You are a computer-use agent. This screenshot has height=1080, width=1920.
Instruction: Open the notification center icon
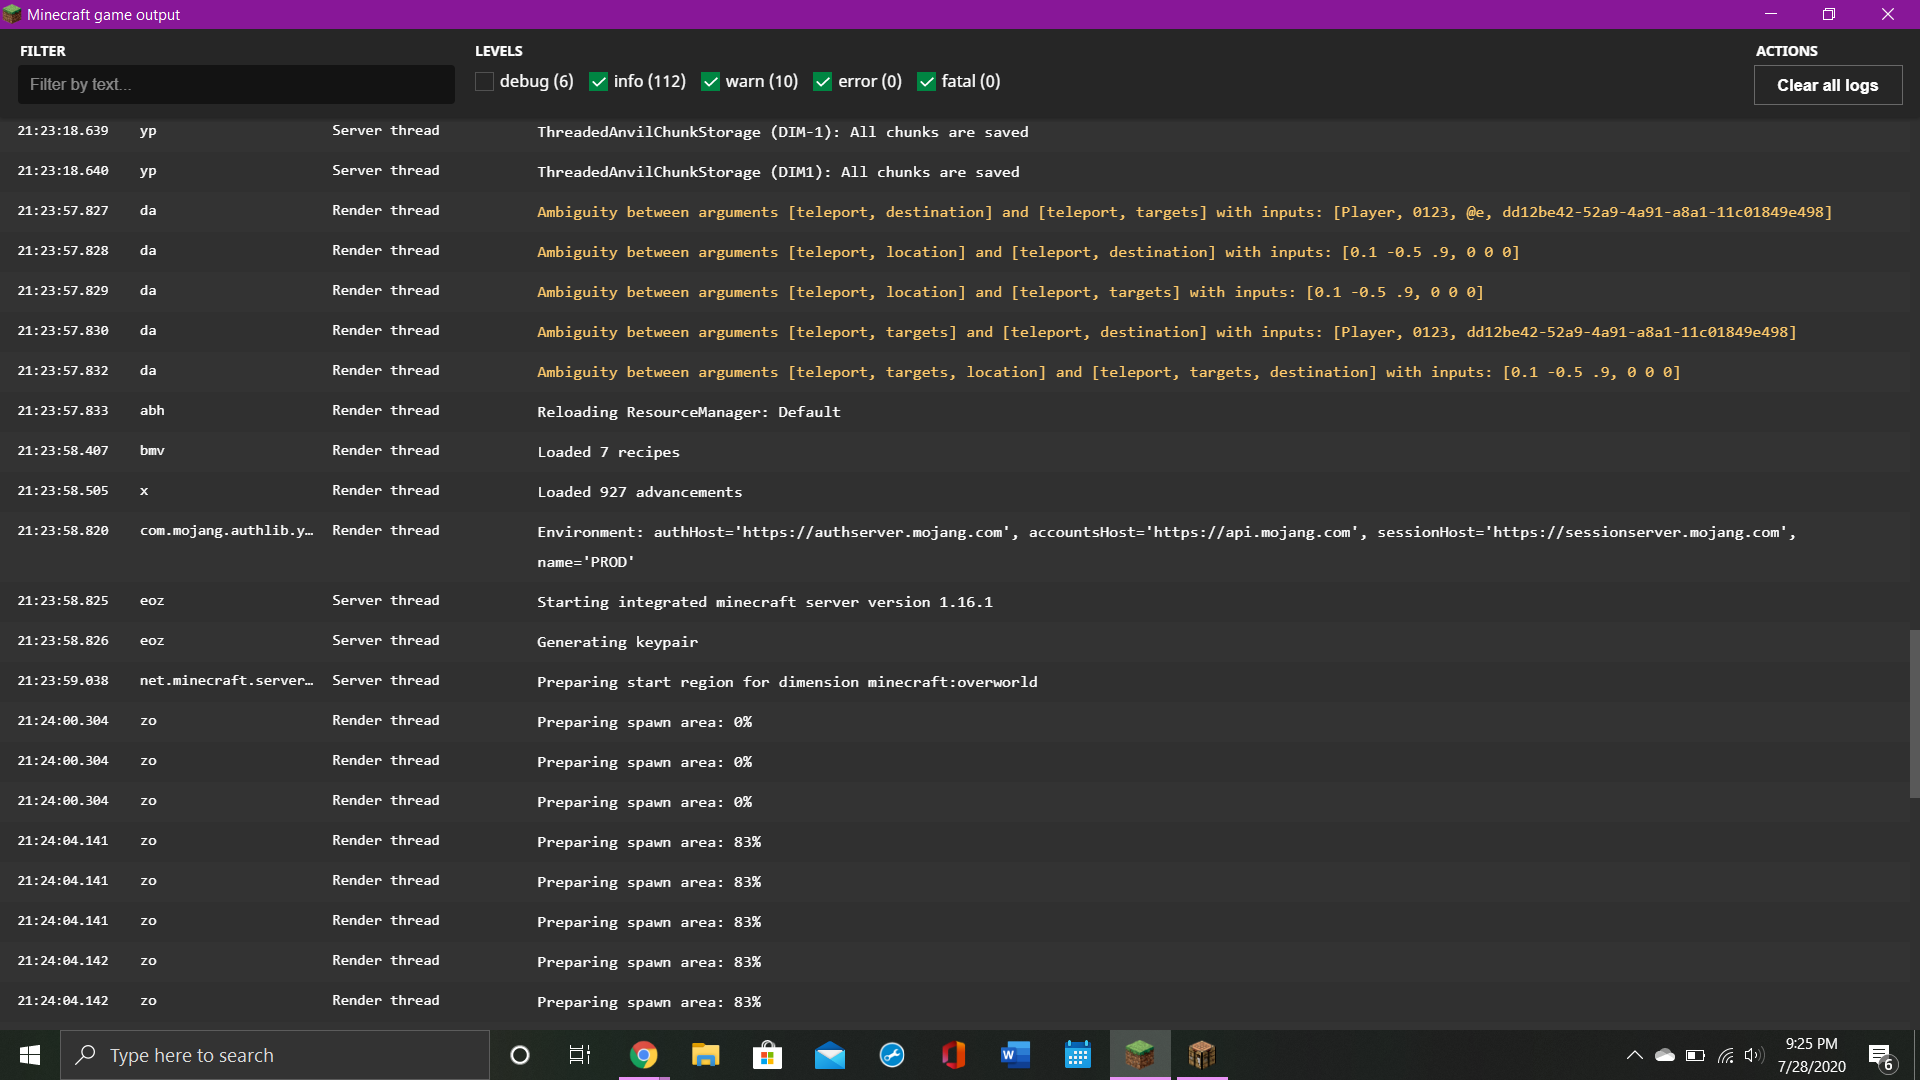[1880, 1056]
